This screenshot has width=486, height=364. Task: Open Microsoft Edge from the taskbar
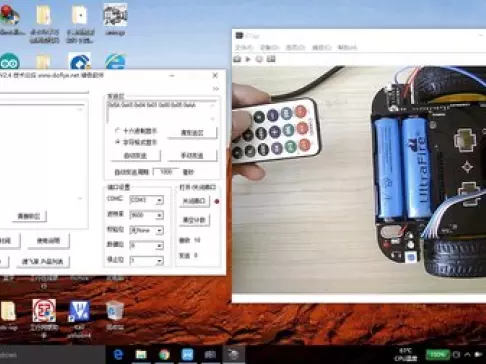point(118,355)
